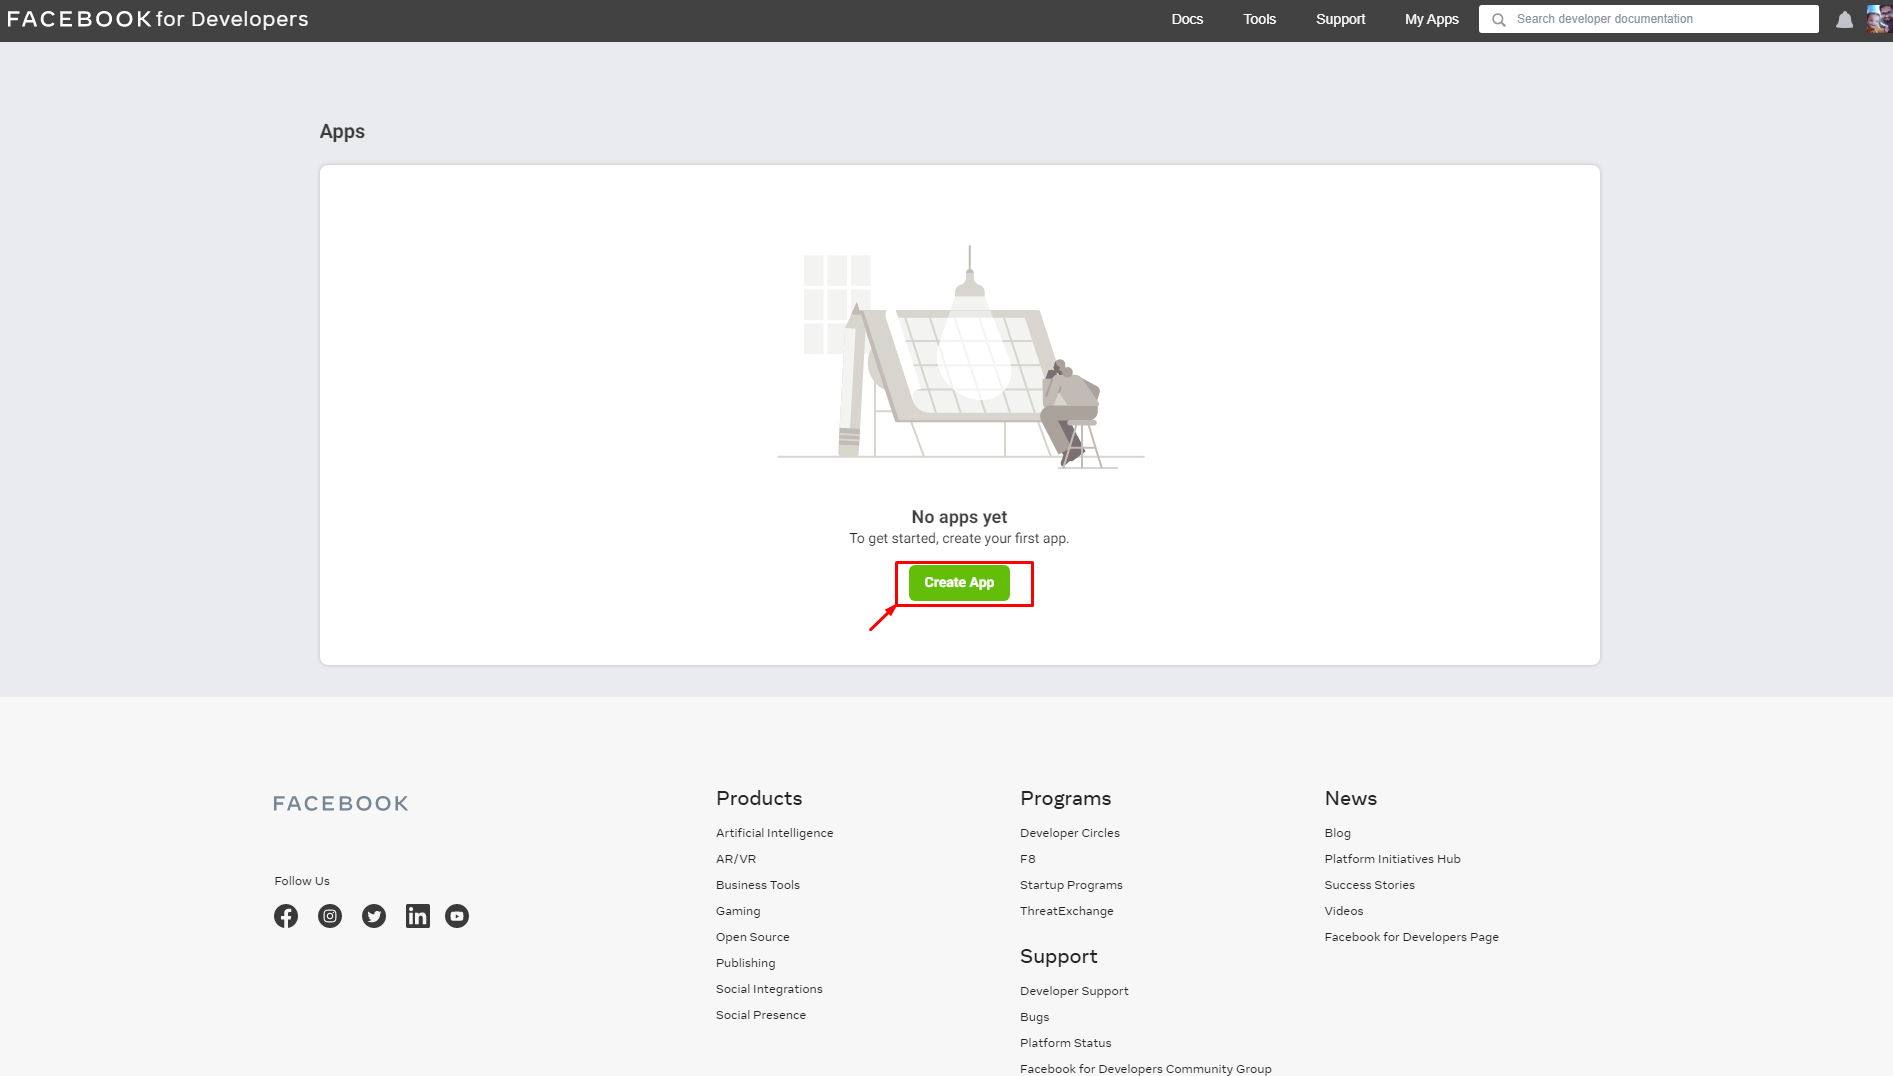
Task: Go to My Apps
Action: click(1432, 19)
